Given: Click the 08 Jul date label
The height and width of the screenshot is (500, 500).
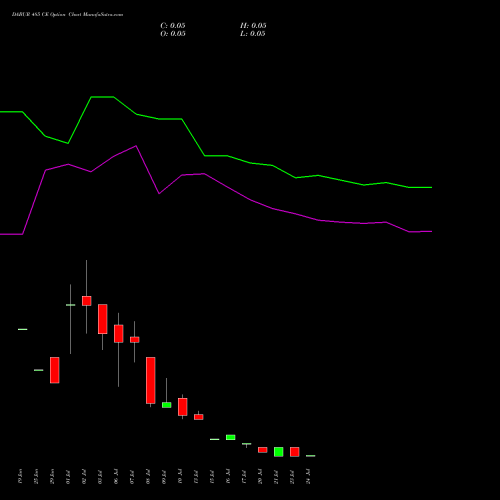Looking at the screenshot, I should click(x=148, y=477).
